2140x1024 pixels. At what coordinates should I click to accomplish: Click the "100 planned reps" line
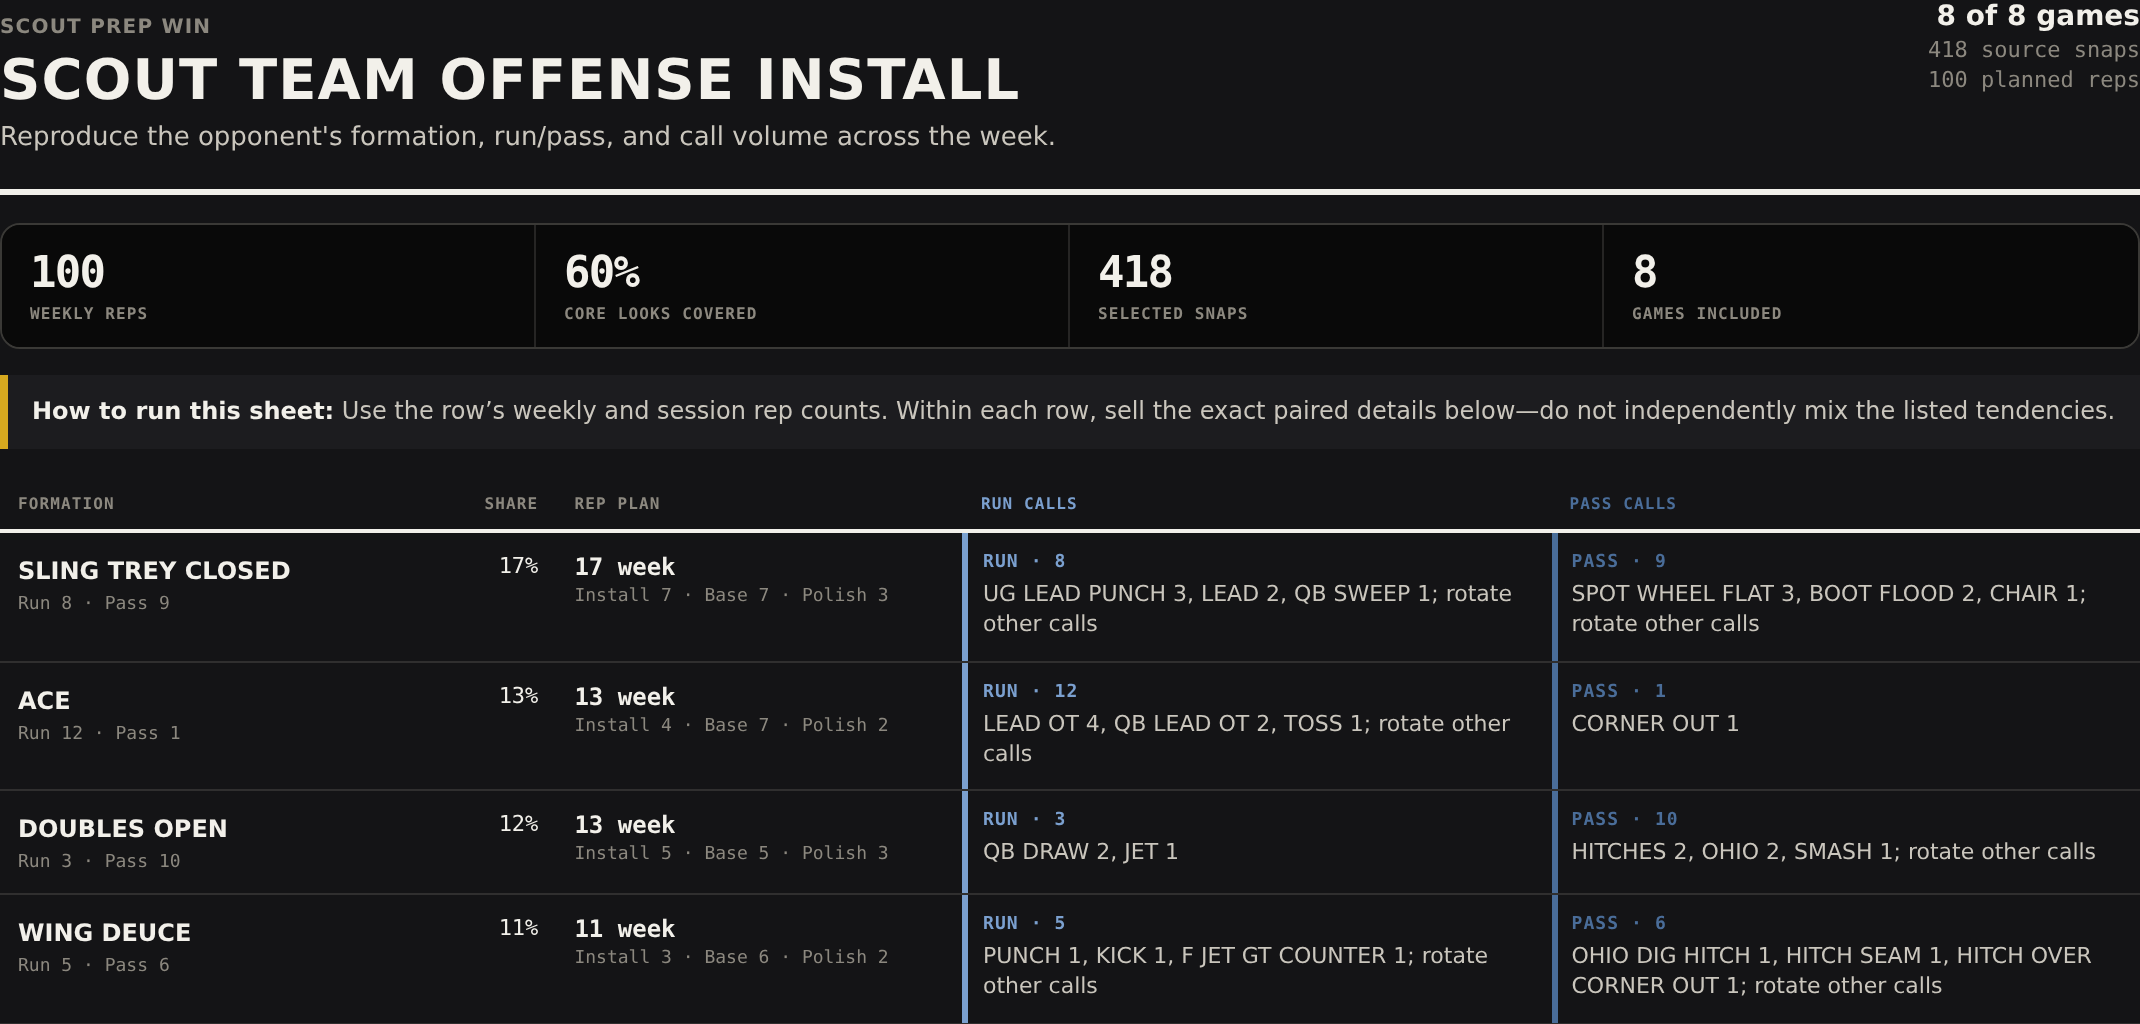2033,80
